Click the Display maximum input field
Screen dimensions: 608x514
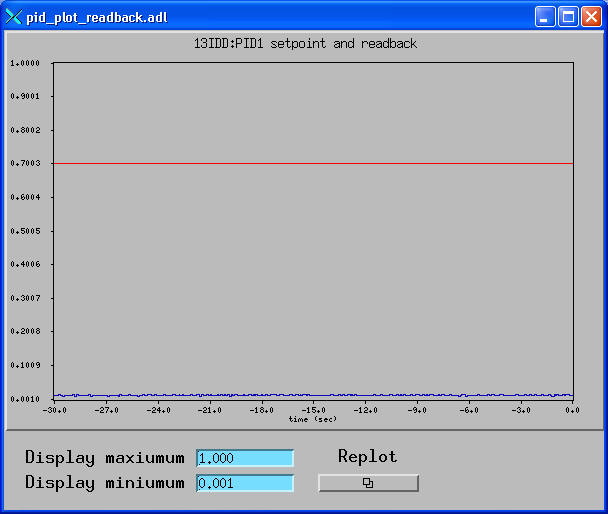245,458
